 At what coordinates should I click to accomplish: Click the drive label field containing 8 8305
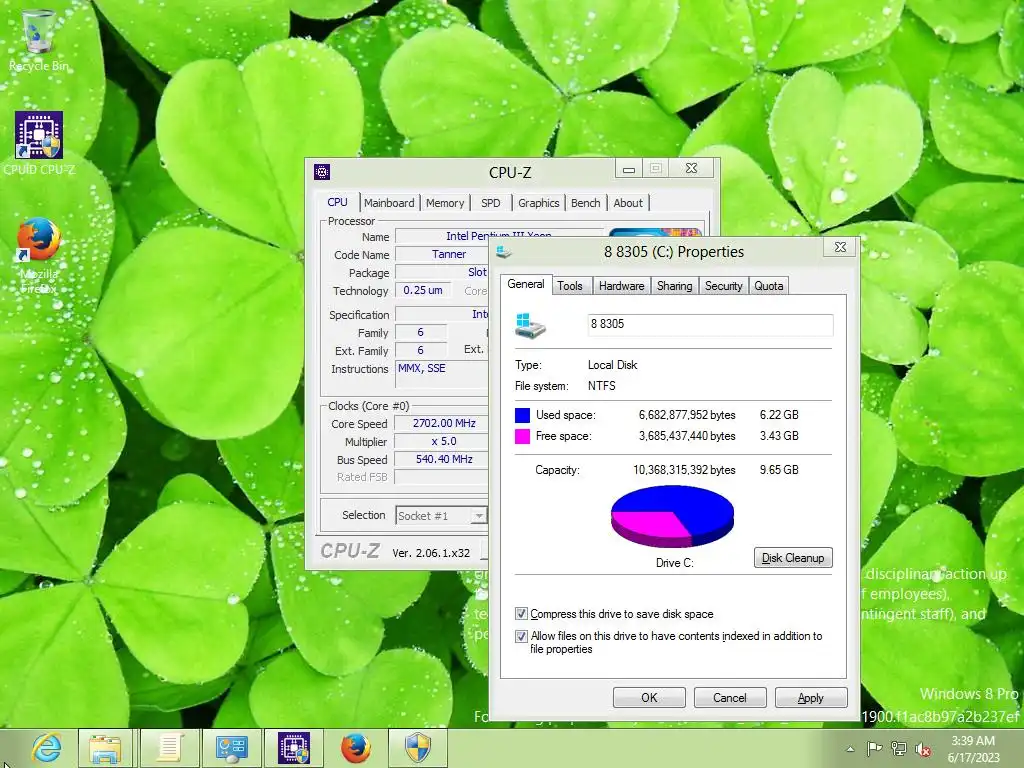710,325
